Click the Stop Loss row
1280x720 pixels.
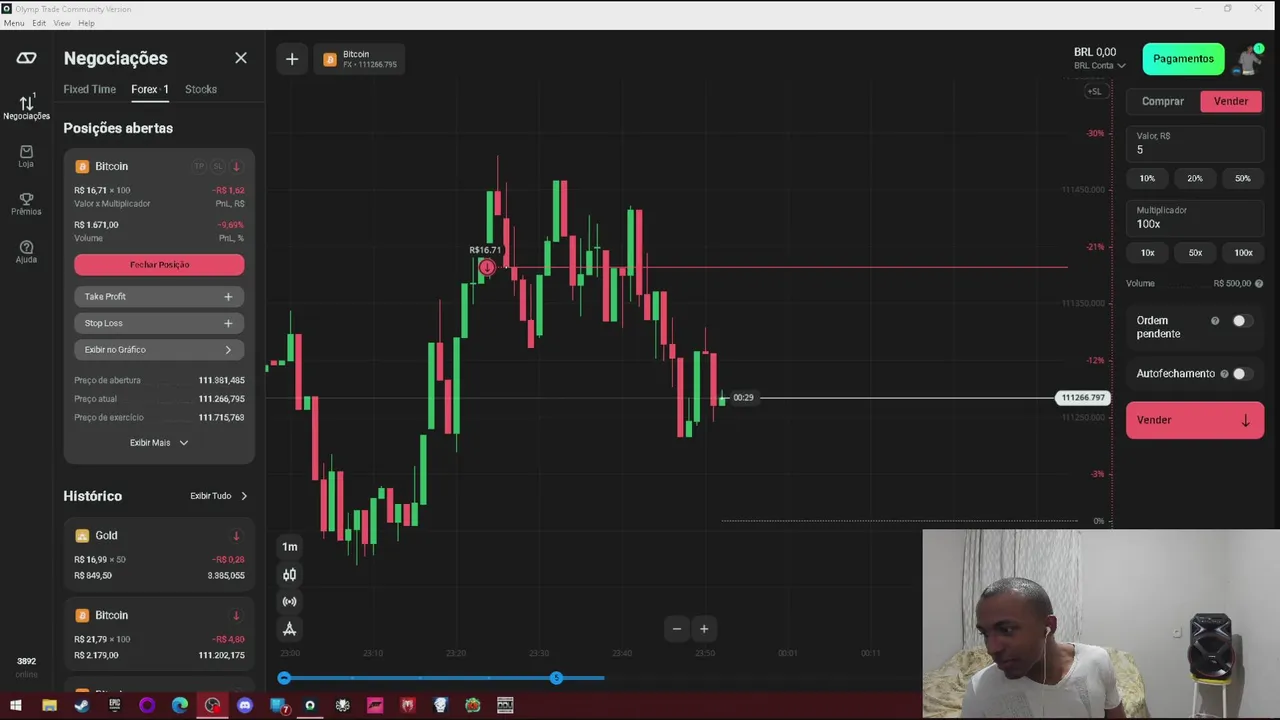159,323
